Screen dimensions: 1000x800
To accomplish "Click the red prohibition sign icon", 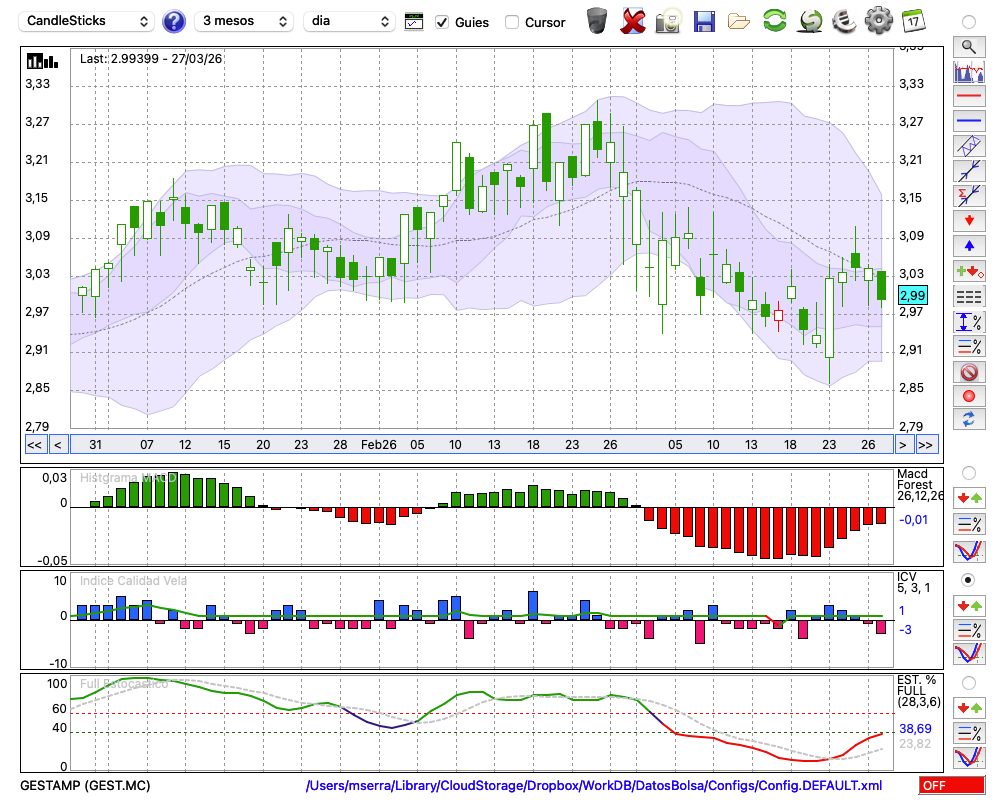I will (968, 372).
